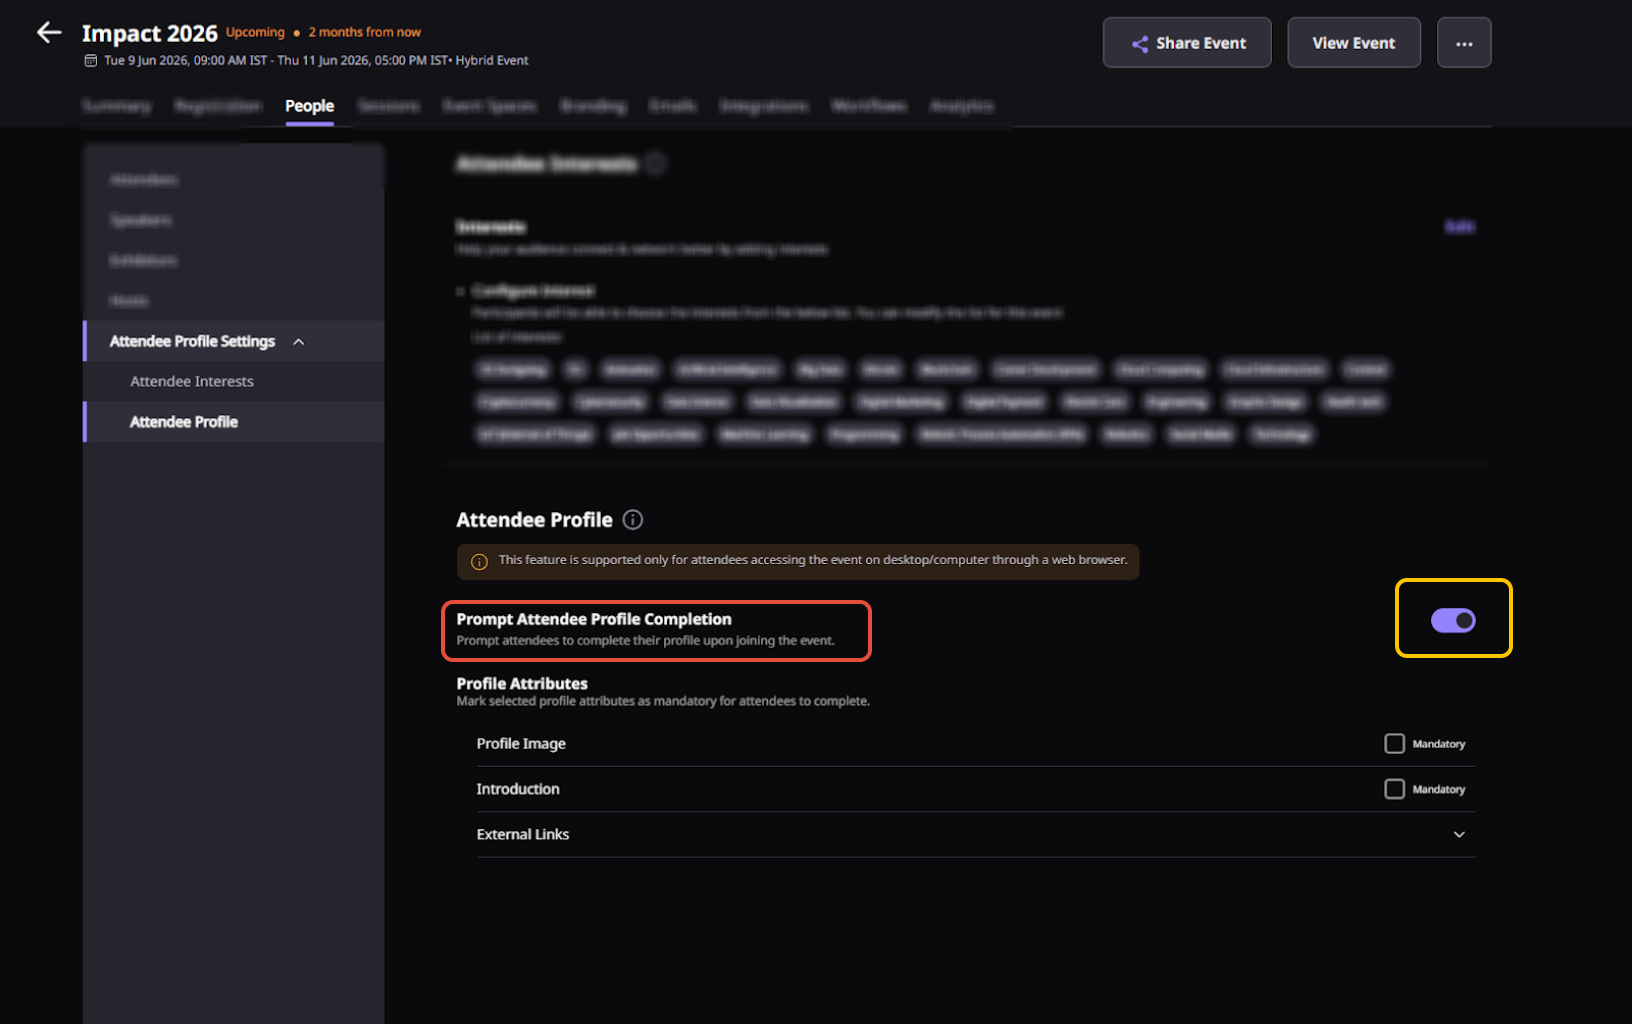Viewport: 1632px width, 1024px height.
Task: Click the Impact 2026 event title
Action: click(x=150, y=33)
